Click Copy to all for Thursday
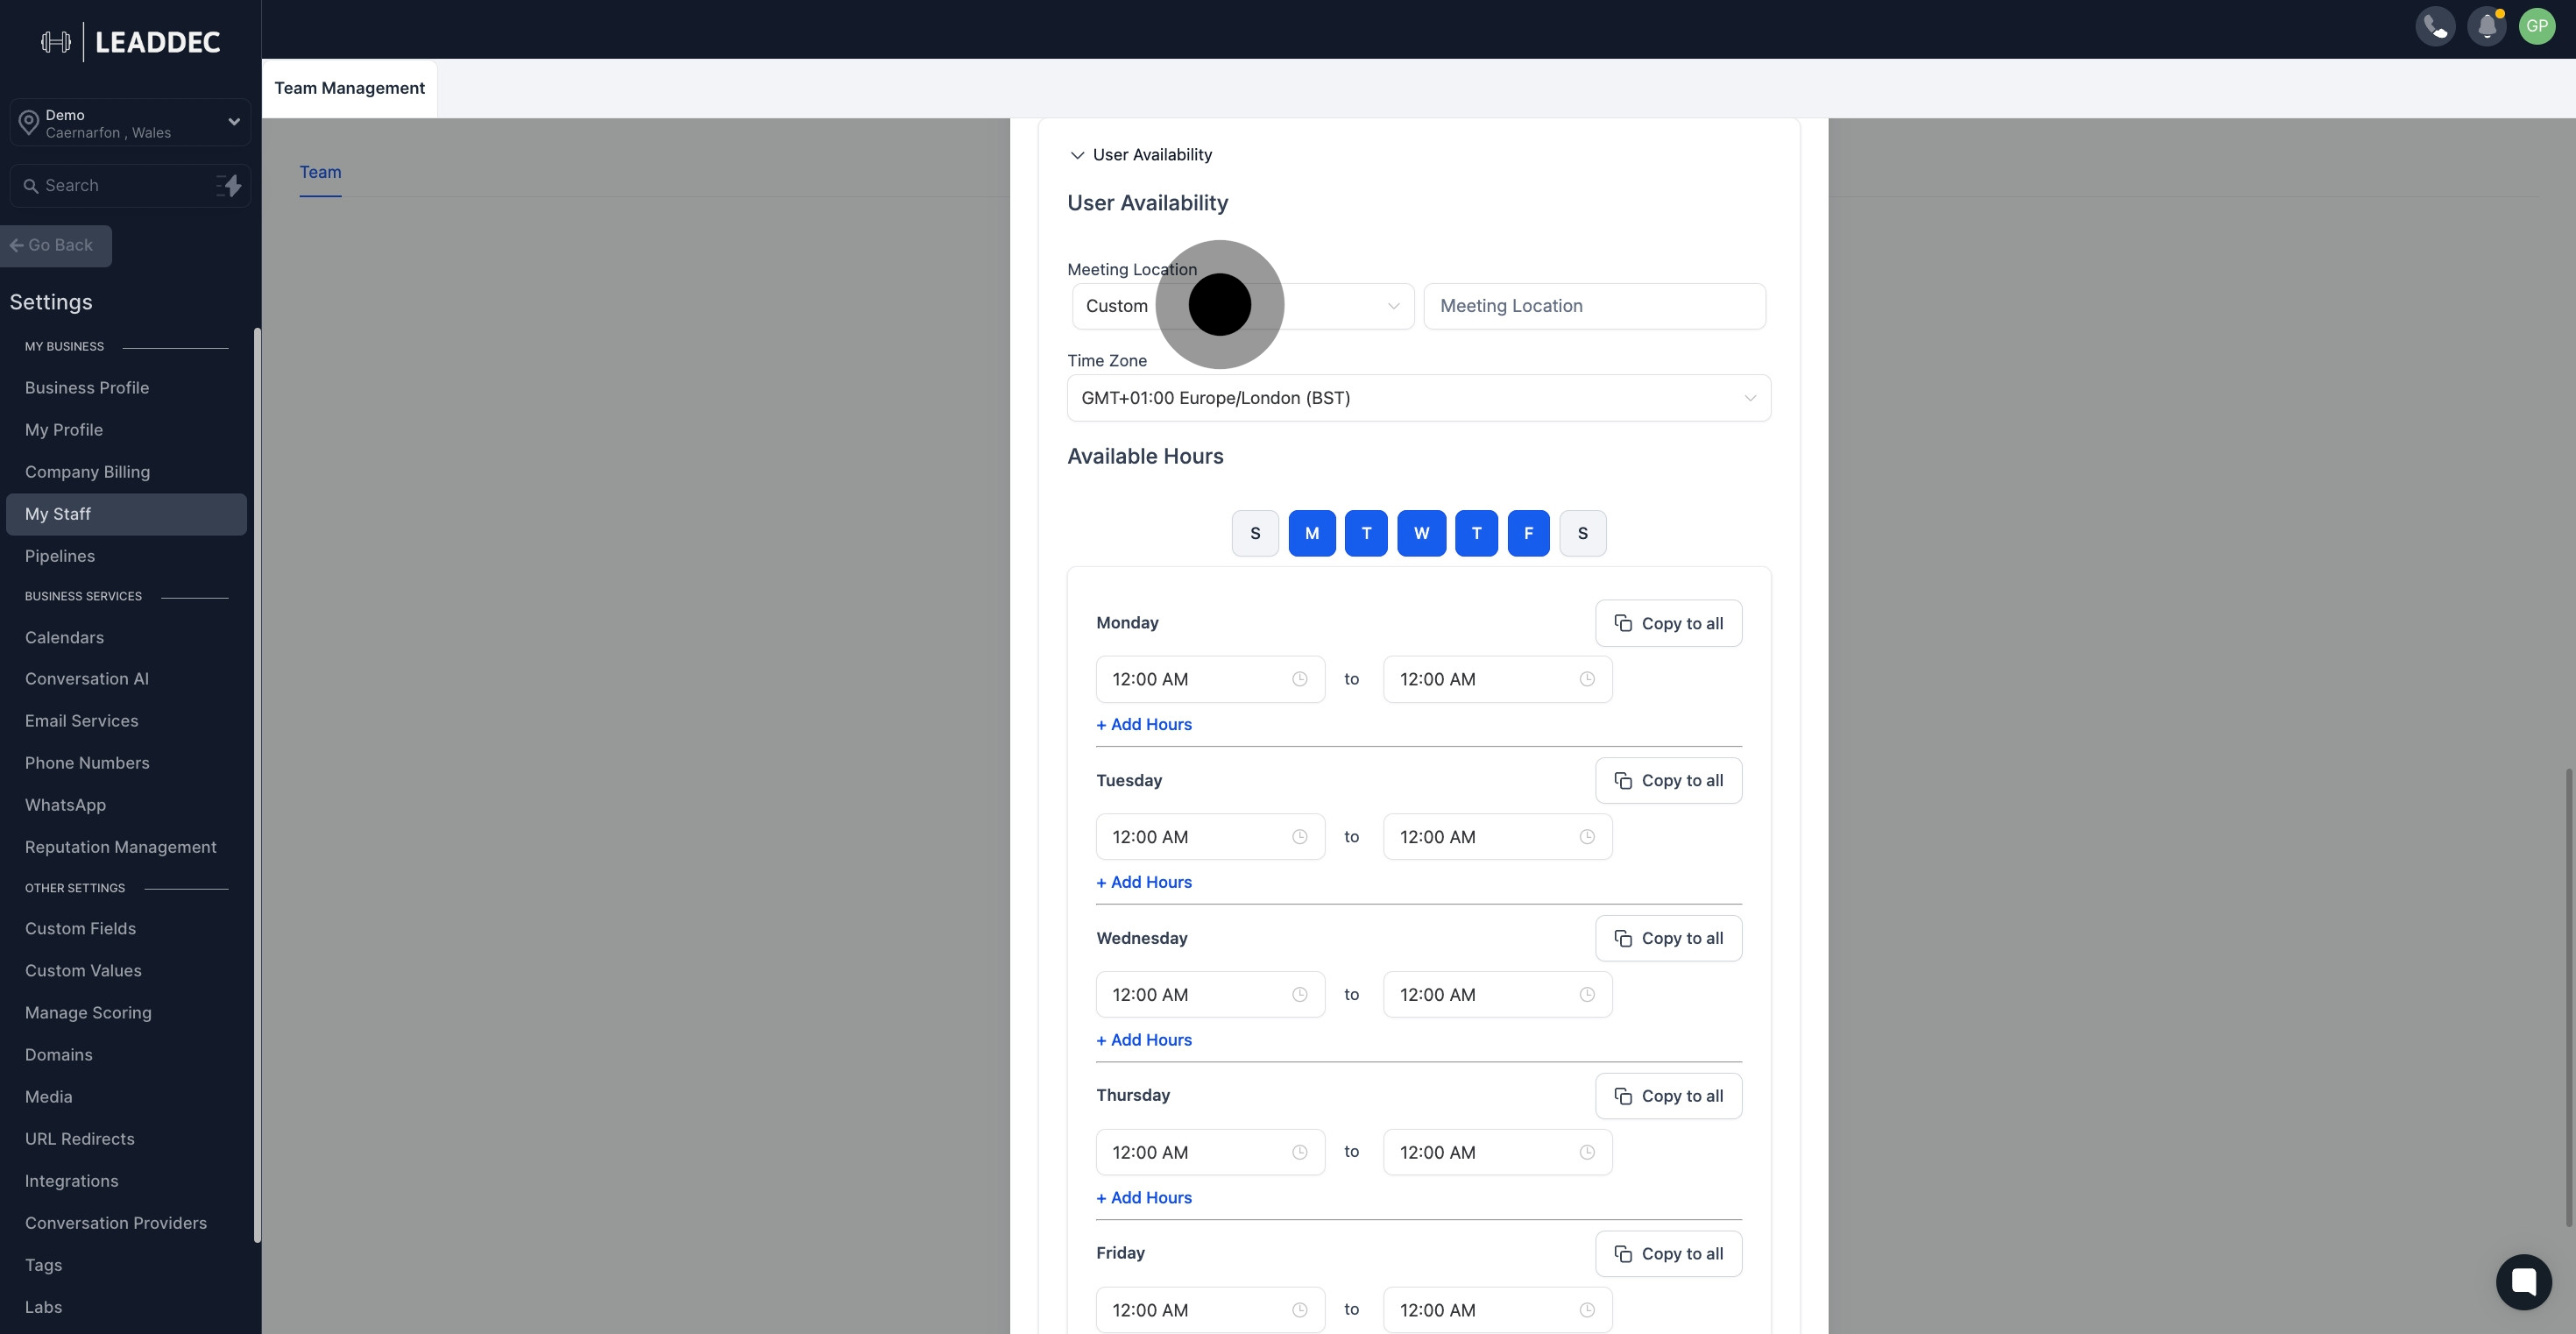Image resolution: width=2576 pixels, height=1334 pixels. 1668,1096
